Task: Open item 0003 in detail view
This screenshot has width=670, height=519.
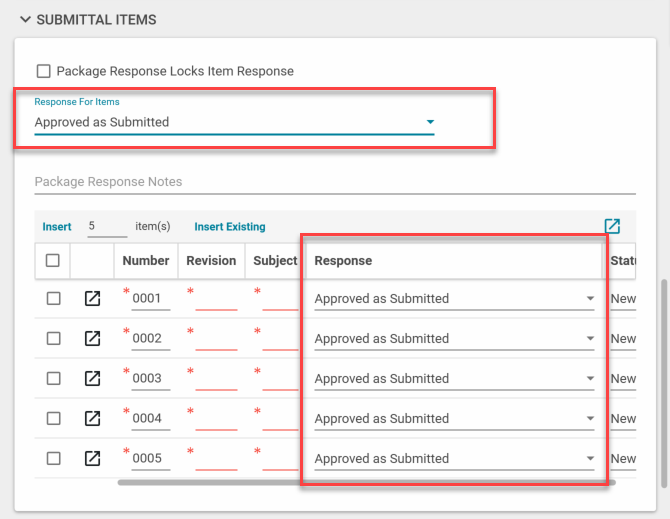Action: [x=92, y=378]
